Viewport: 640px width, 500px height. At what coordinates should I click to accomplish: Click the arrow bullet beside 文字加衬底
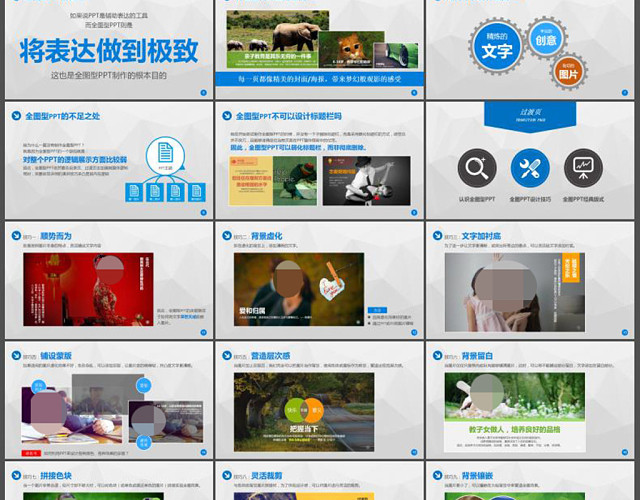click(438, 236)
